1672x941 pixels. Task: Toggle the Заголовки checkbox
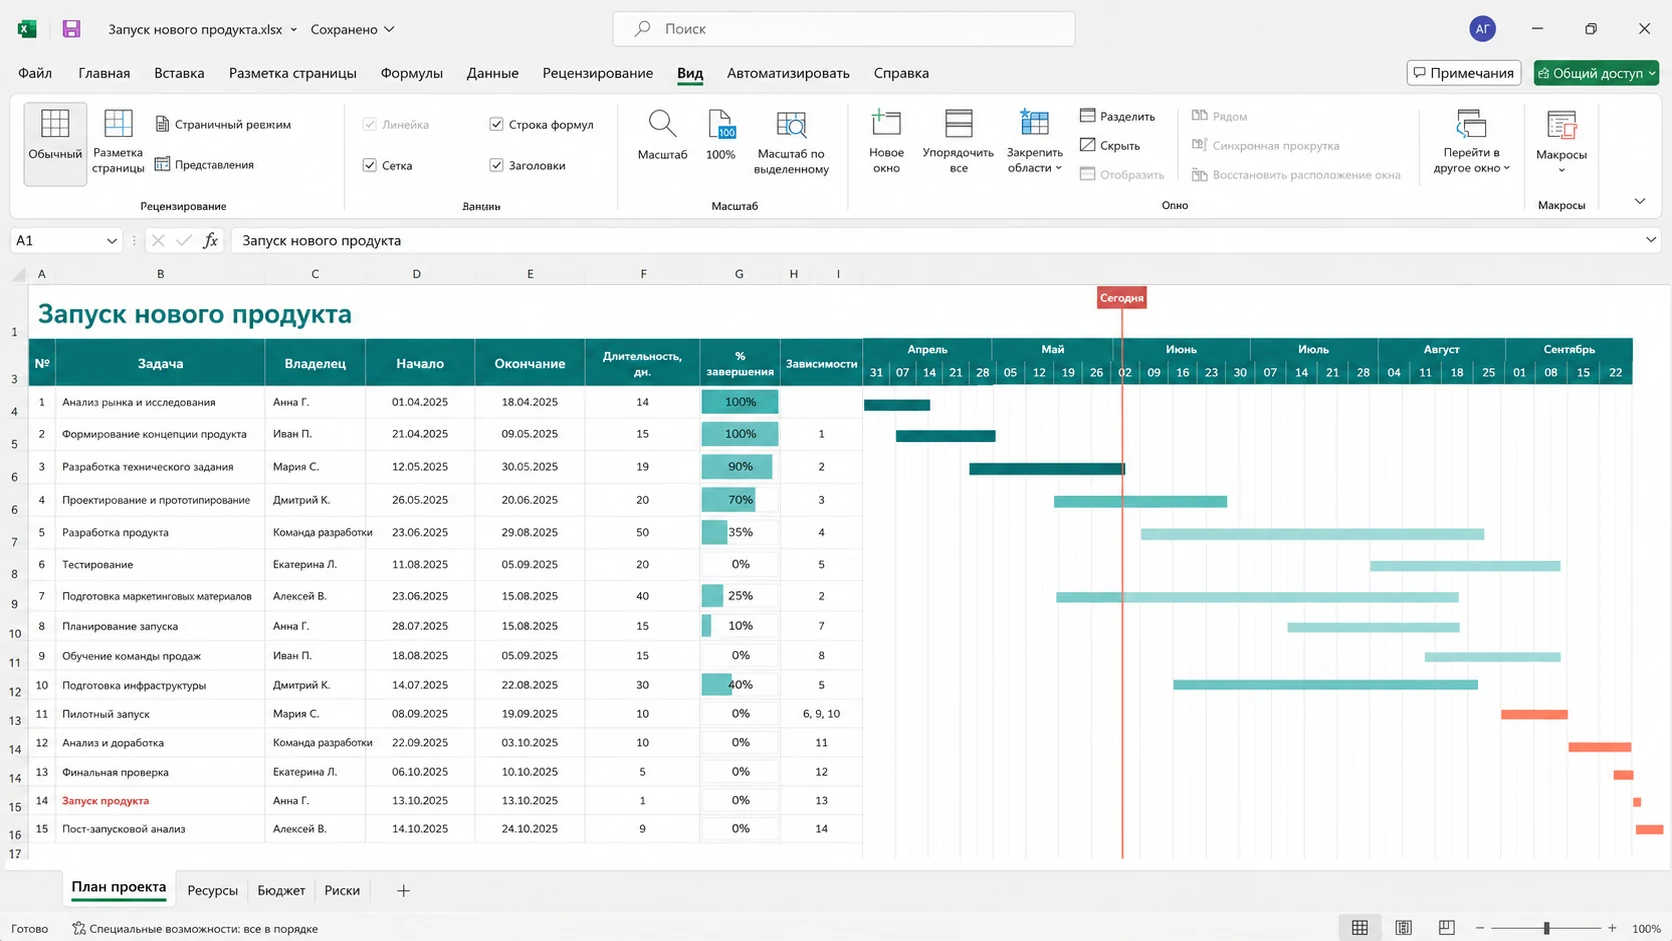click(x=496, y=165)
